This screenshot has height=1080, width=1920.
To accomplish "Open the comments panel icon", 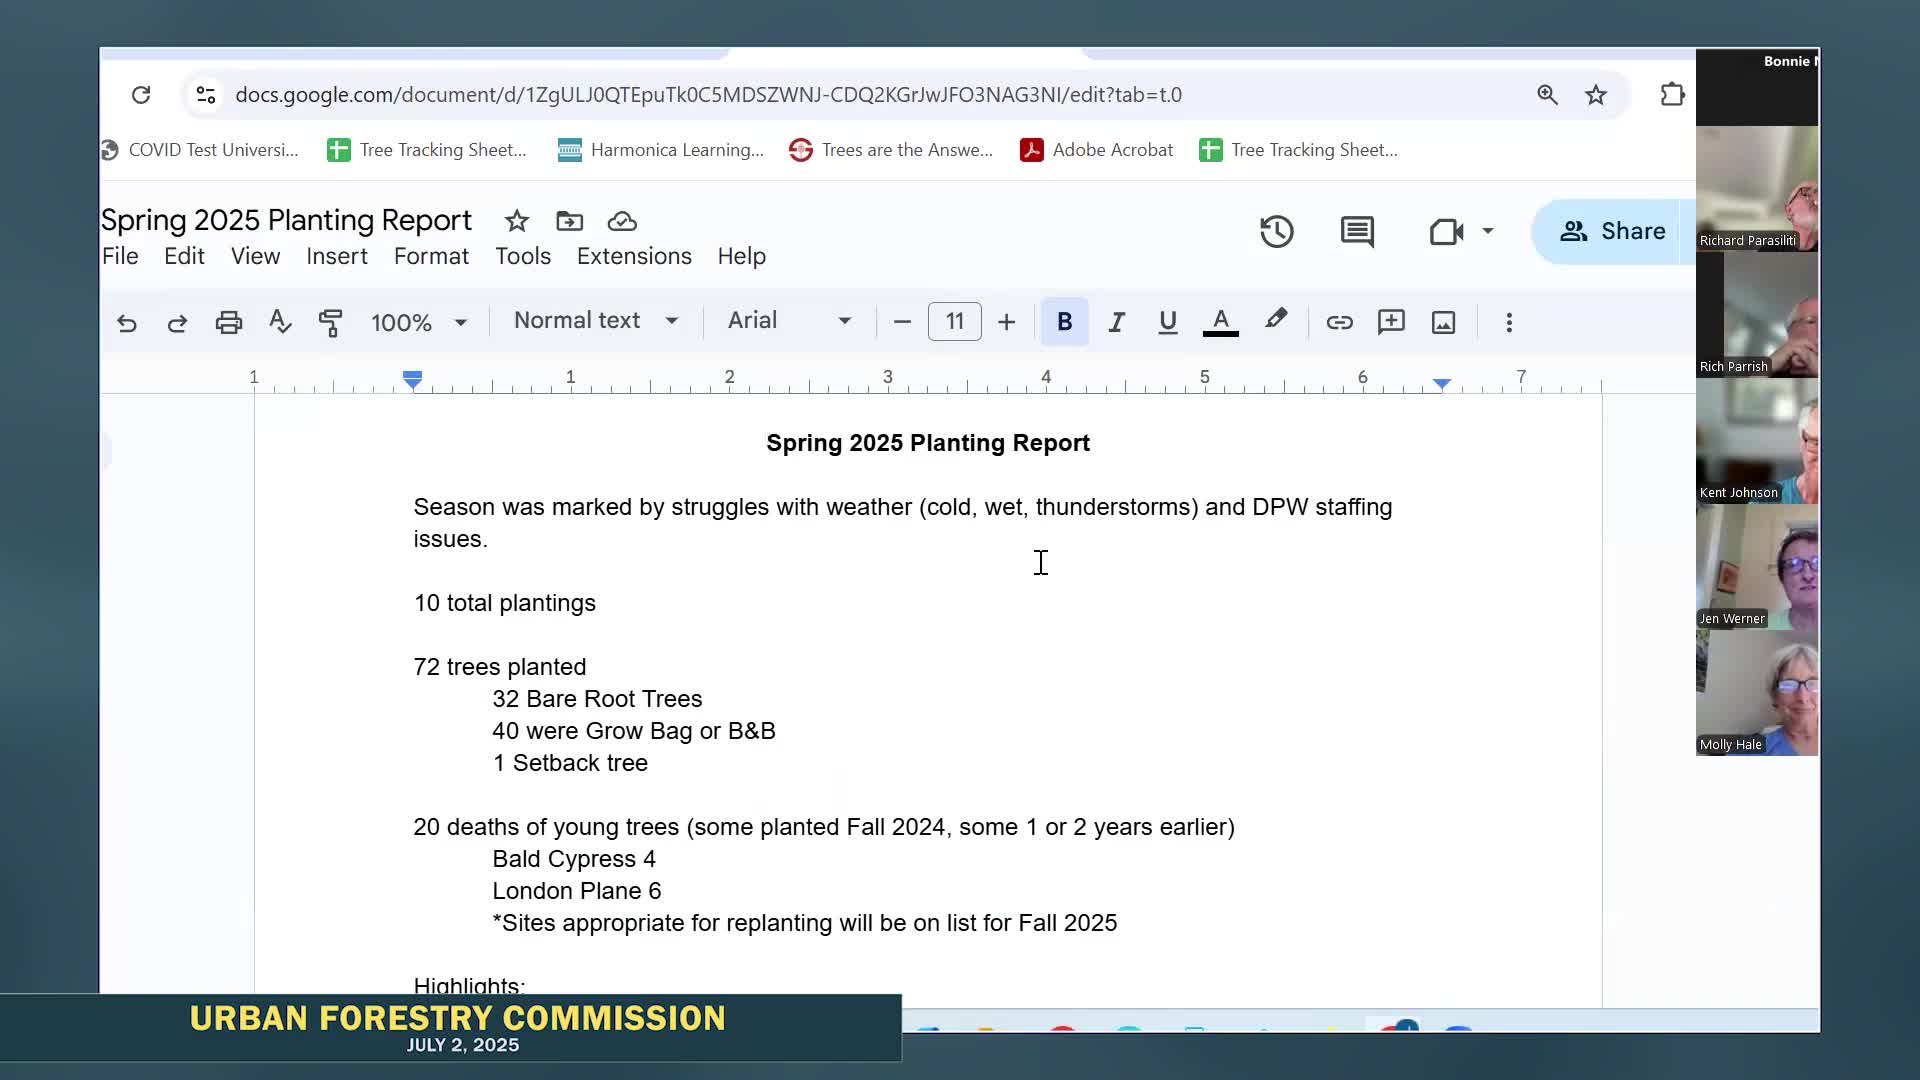I will [x=1357, y=232].
